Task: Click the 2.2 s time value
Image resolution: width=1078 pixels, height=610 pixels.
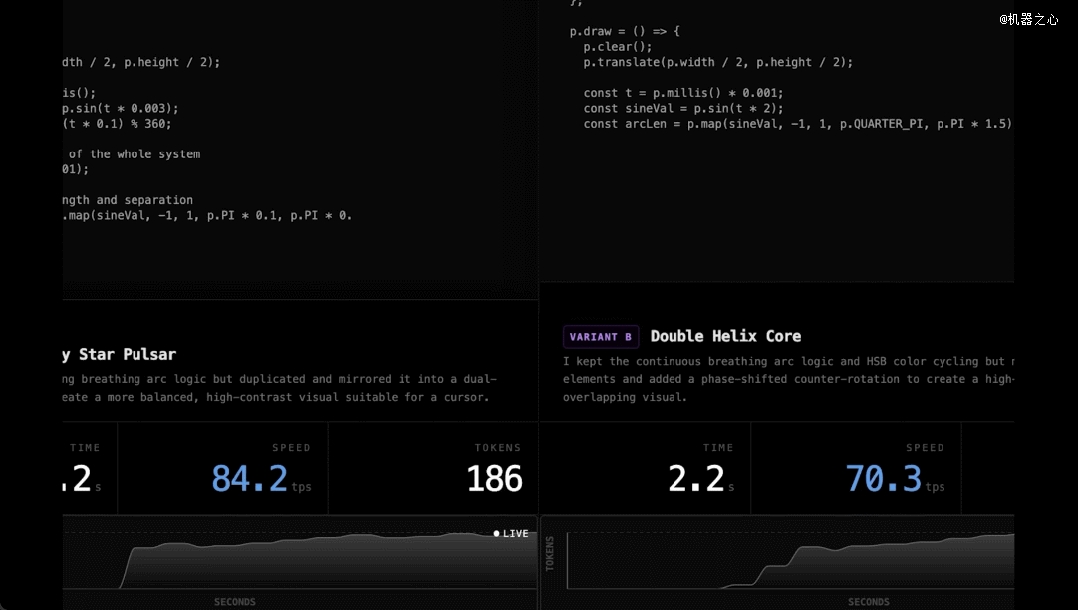Action: pos(695,479)
